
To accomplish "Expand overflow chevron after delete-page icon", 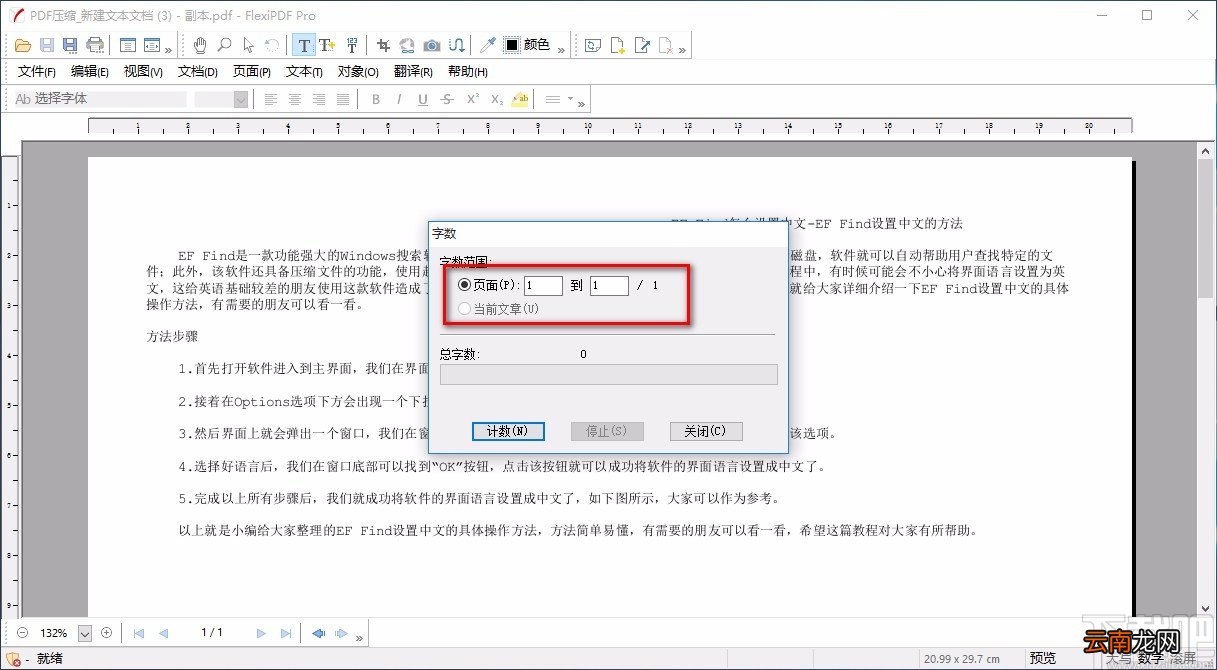I will click(682, 49).
